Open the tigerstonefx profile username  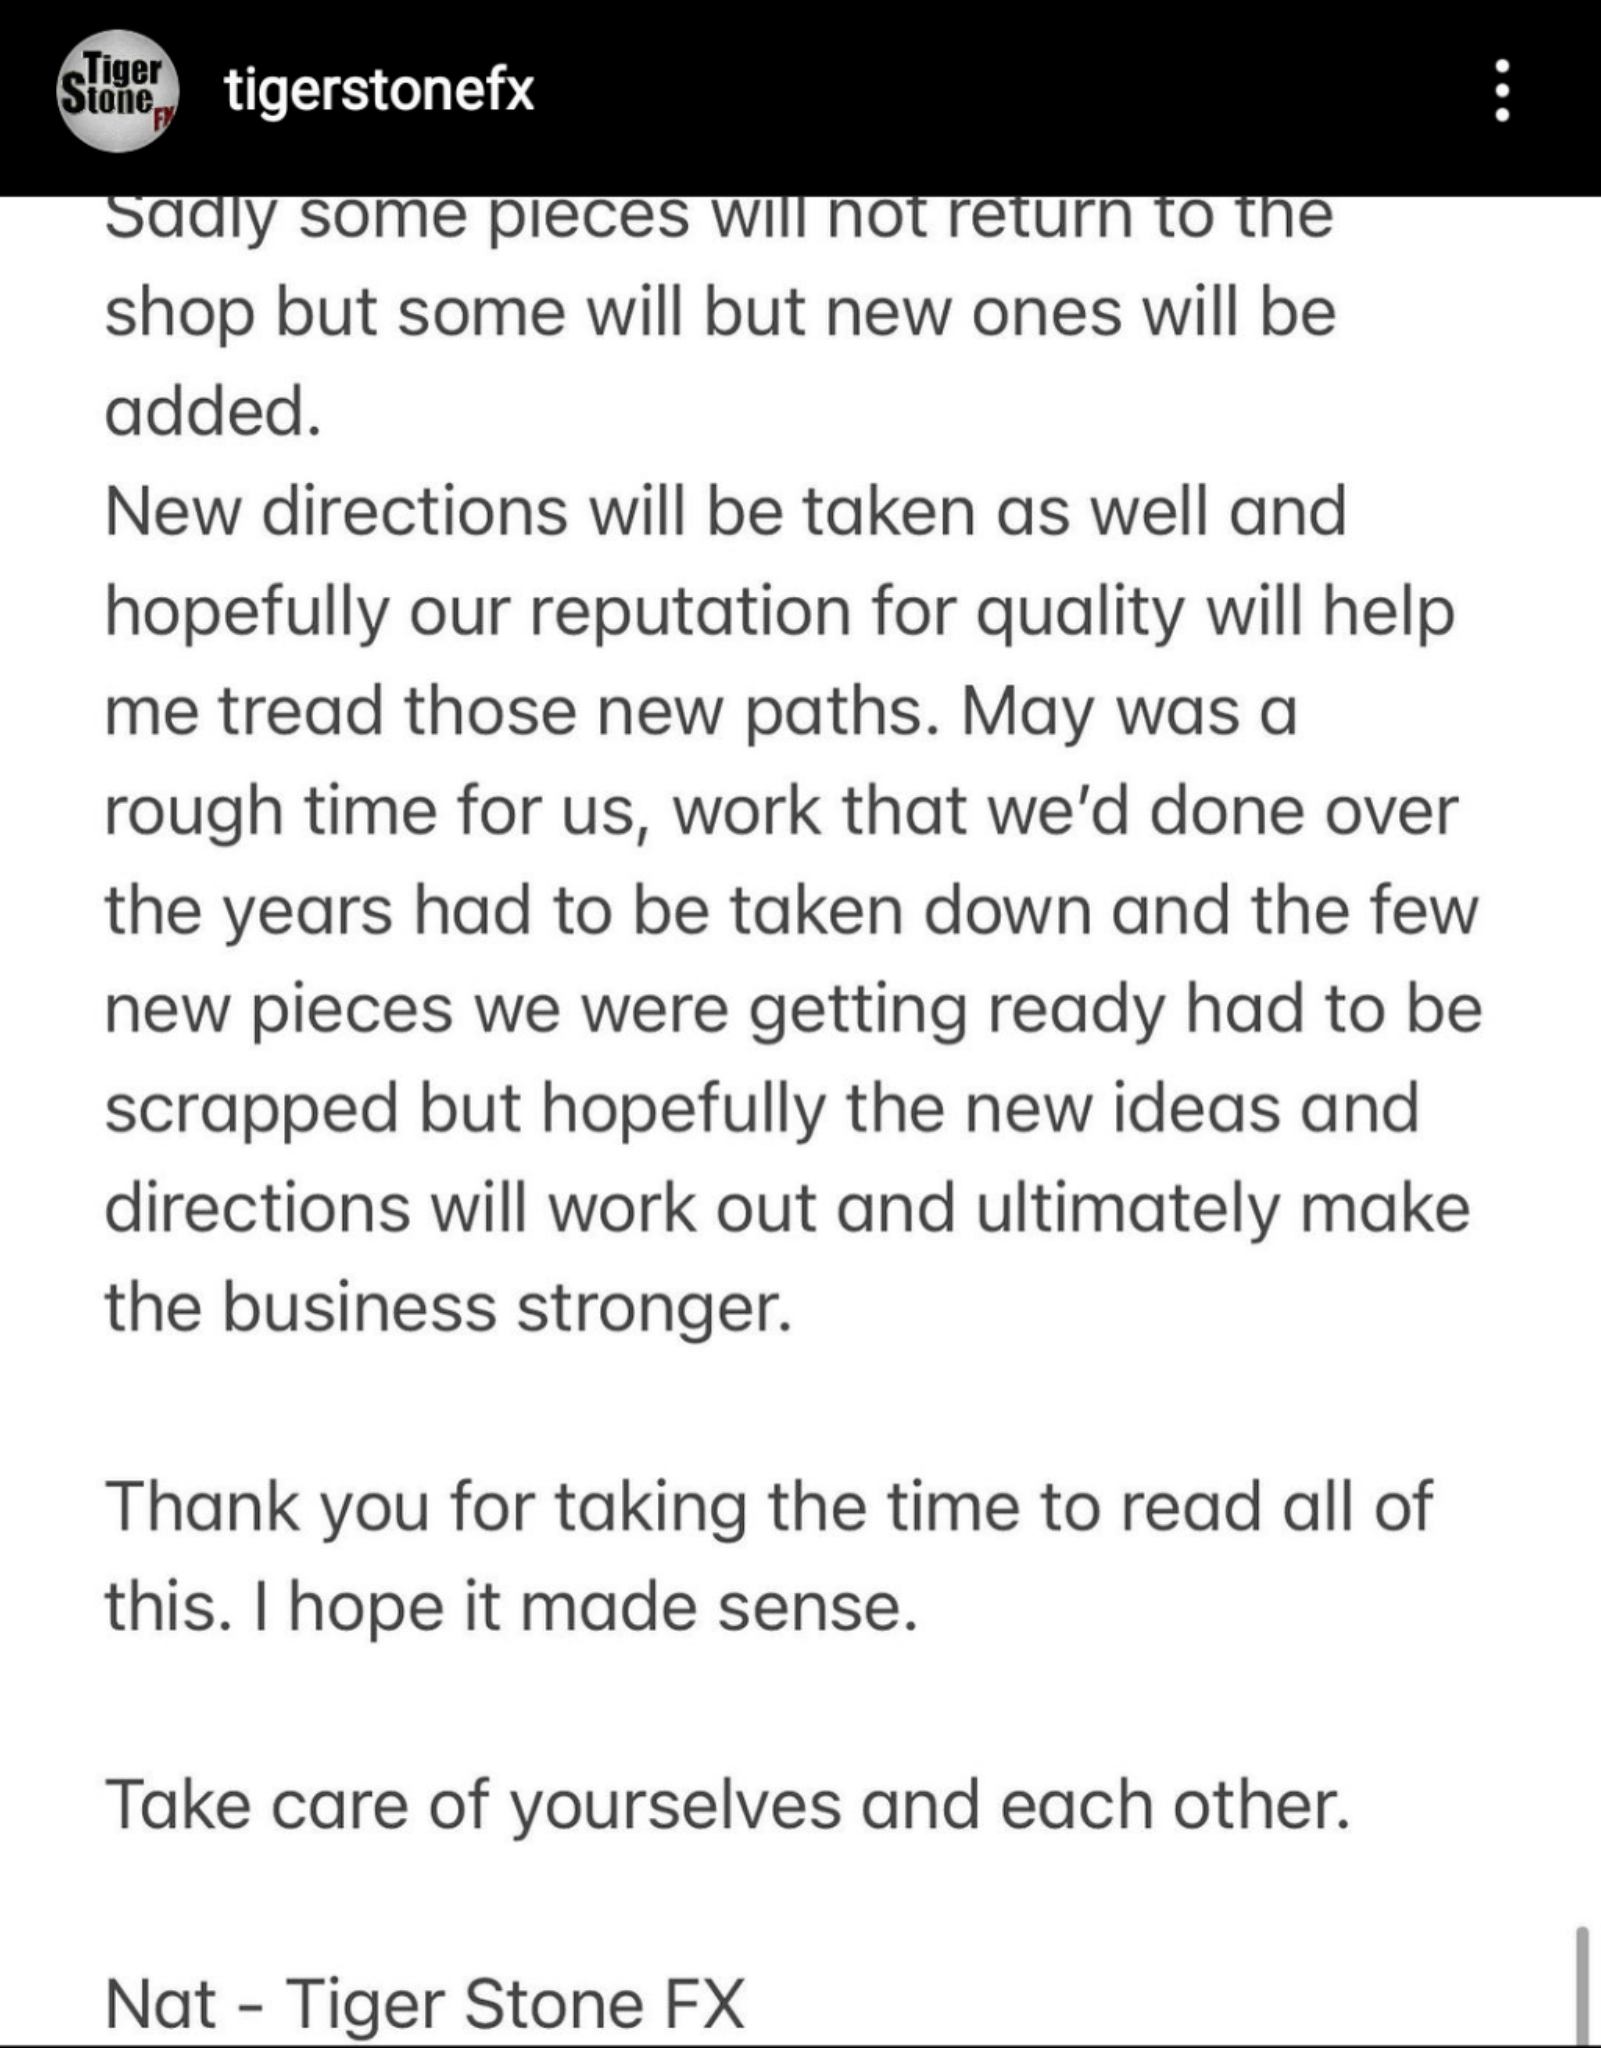(380, 91)
